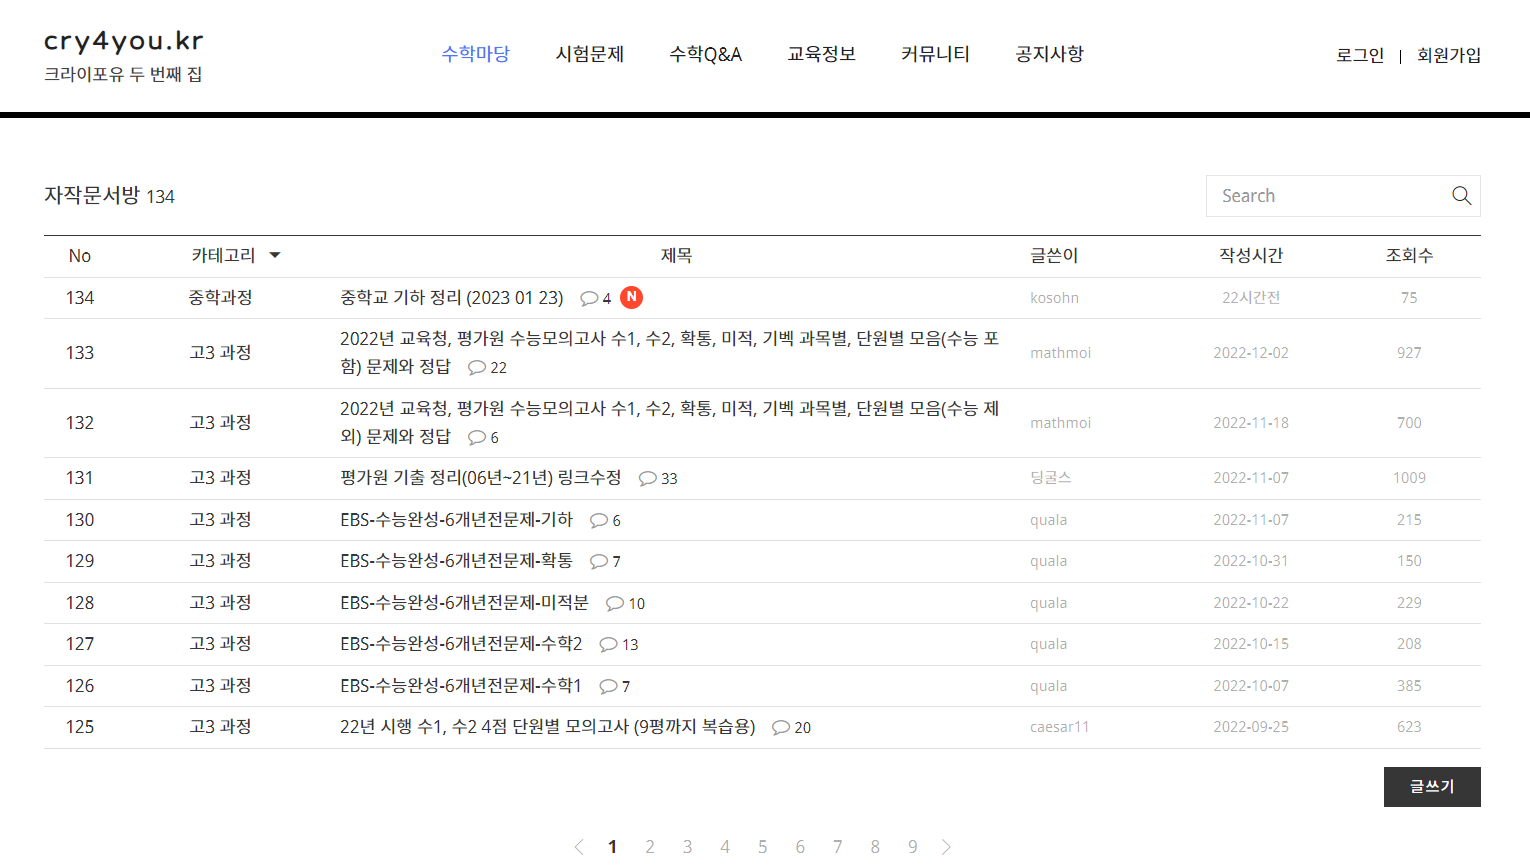Viewport: 1530px width, 867px height.
Task: Click 고3 과정 category of post 125
Action: (x=220, y=727)
